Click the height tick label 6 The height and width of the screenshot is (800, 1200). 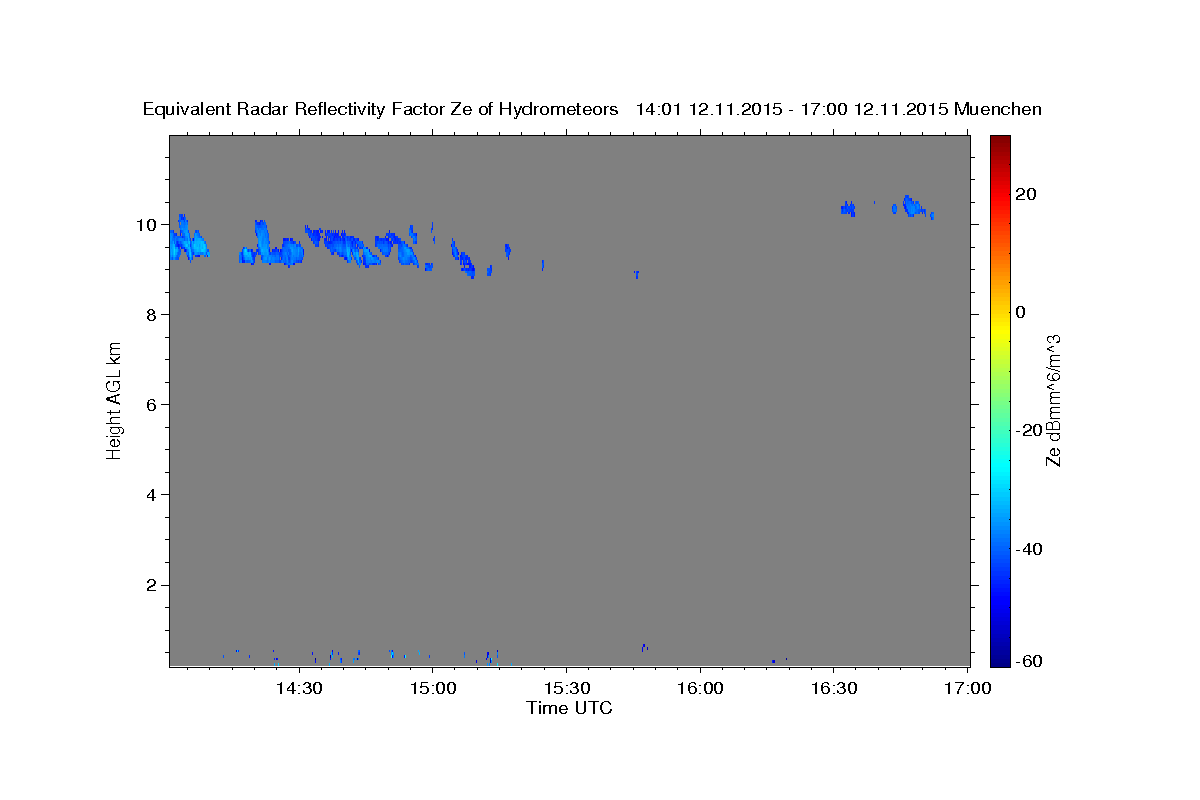coord(151,405)
